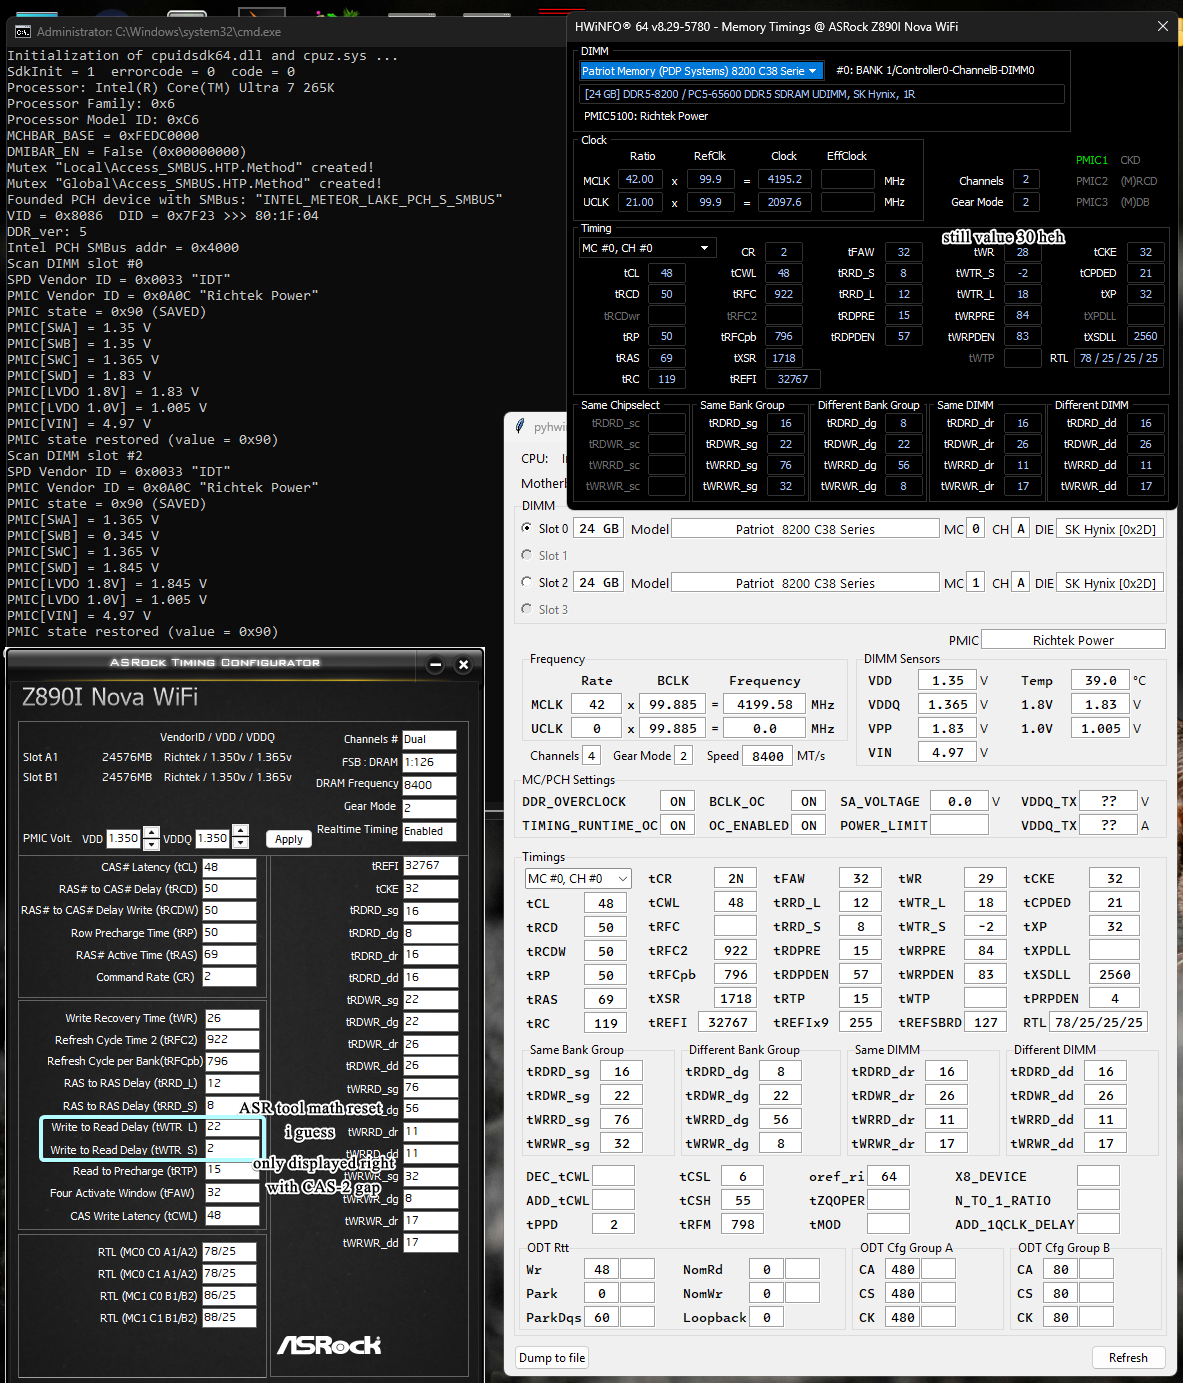1183x1383 pixels.
Task: Click the tREFI value 32767 in HWiNFO
Action: click(792, 379)
